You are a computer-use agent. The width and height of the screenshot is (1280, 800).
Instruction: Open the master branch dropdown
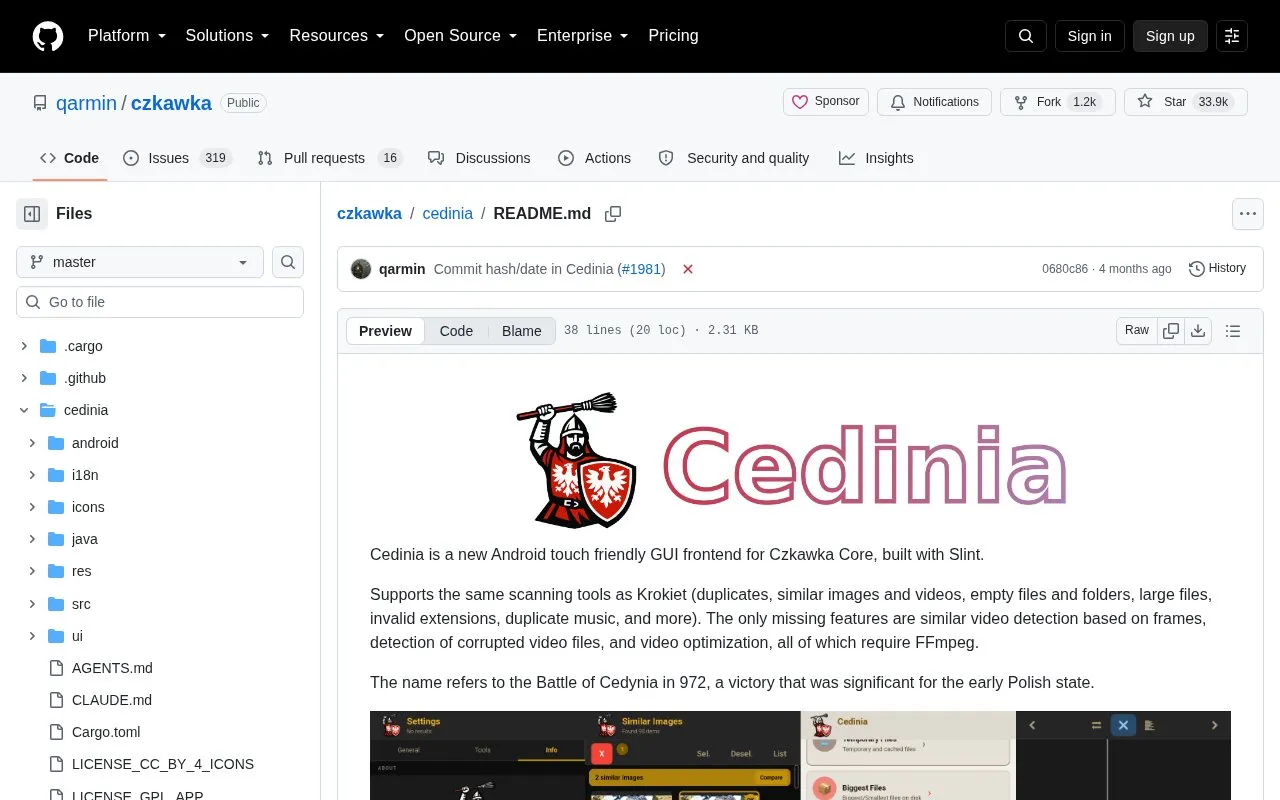pos(140,262)
